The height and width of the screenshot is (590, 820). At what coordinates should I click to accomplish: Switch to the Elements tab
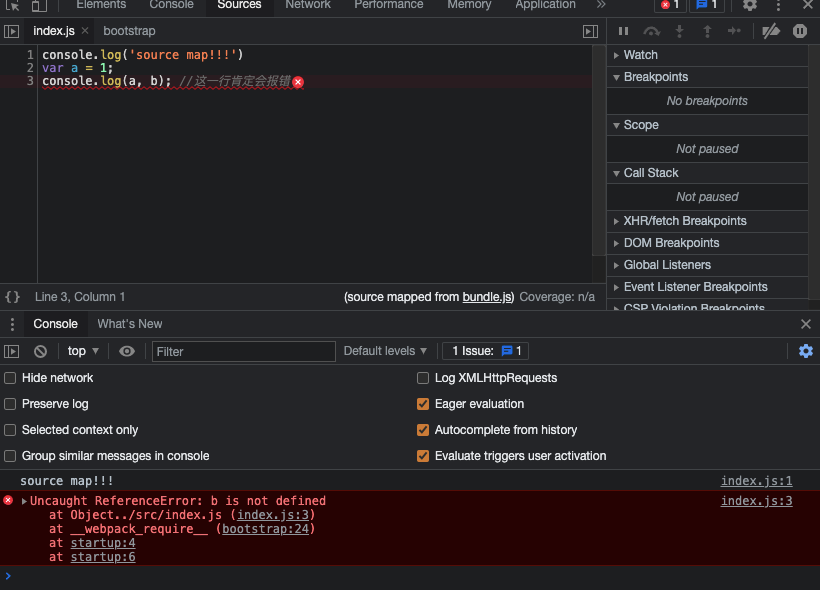tap(101, 5)
